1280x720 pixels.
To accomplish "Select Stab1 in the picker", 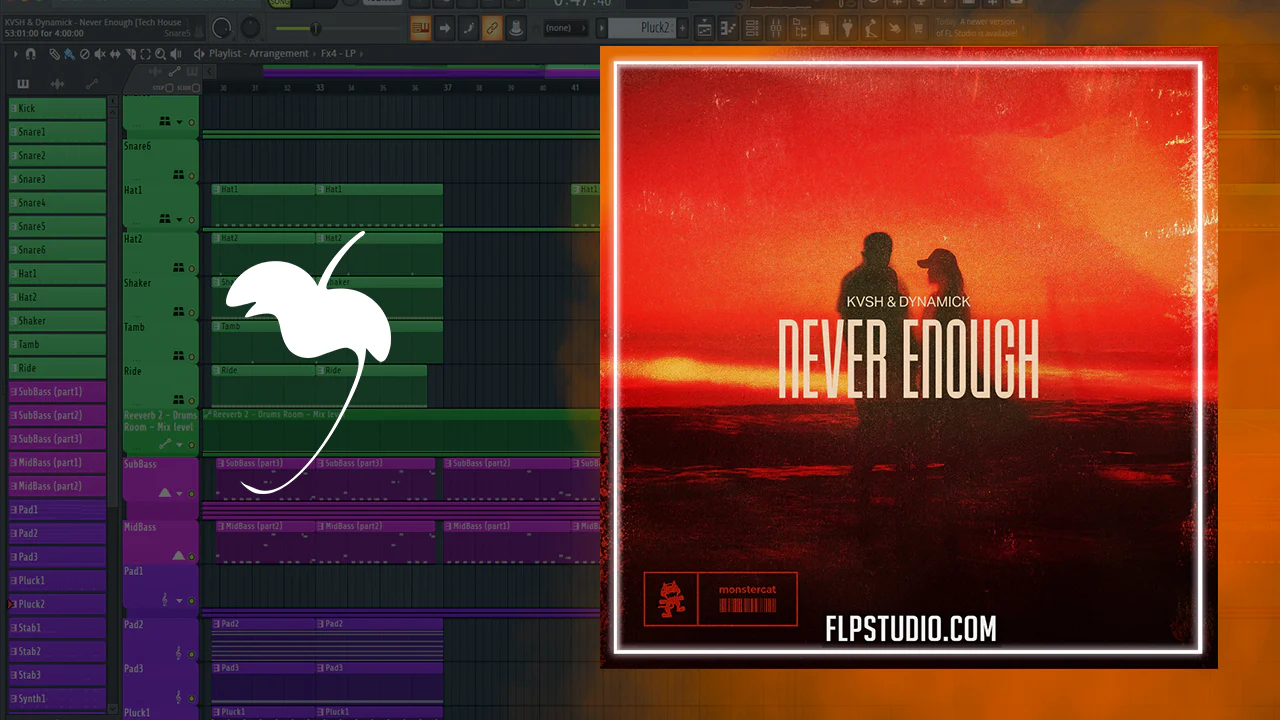I will pos(57,628).
